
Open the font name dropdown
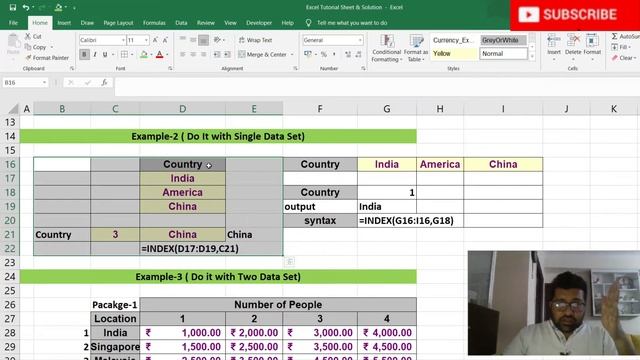(123, 40)
